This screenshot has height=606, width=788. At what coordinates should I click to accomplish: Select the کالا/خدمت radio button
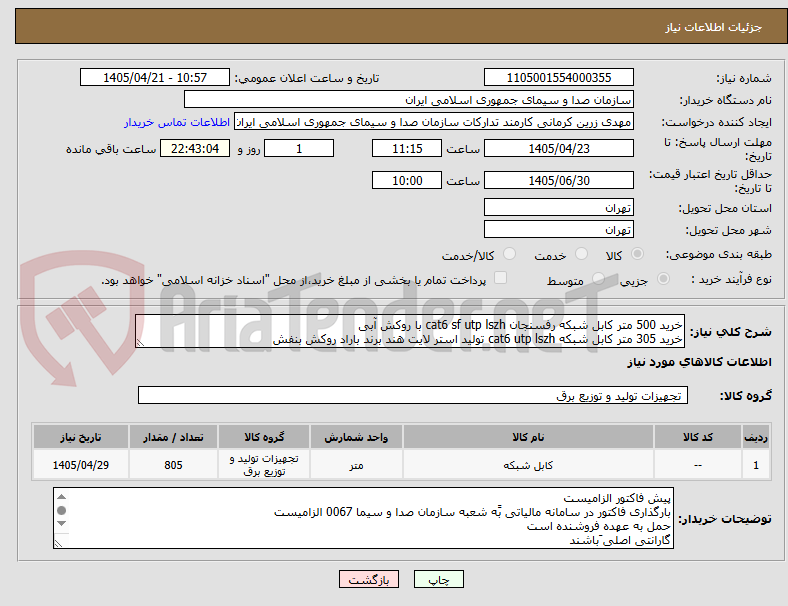pos(510,254)
